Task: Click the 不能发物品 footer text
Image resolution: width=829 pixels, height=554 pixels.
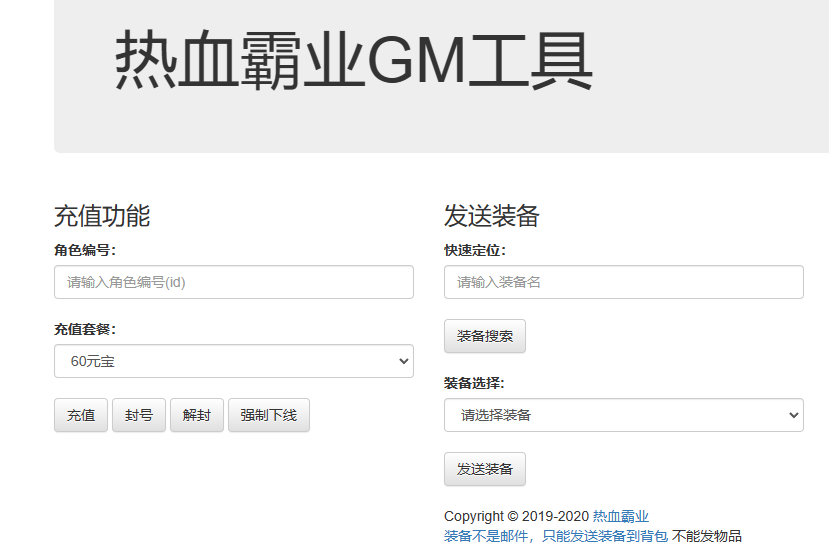Action: coord(707,536)
